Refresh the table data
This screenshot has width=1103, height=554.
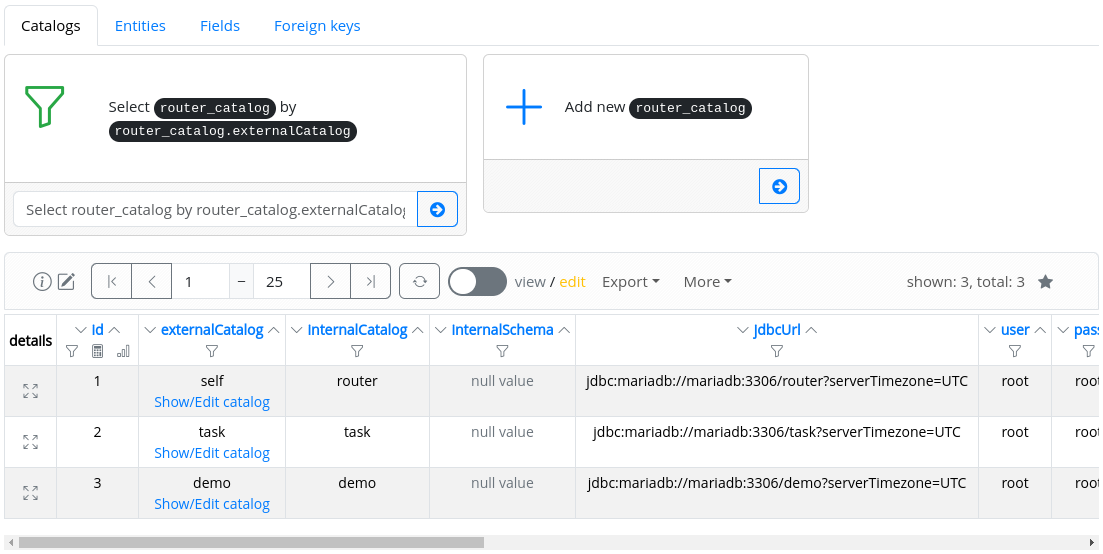[420, 282]
